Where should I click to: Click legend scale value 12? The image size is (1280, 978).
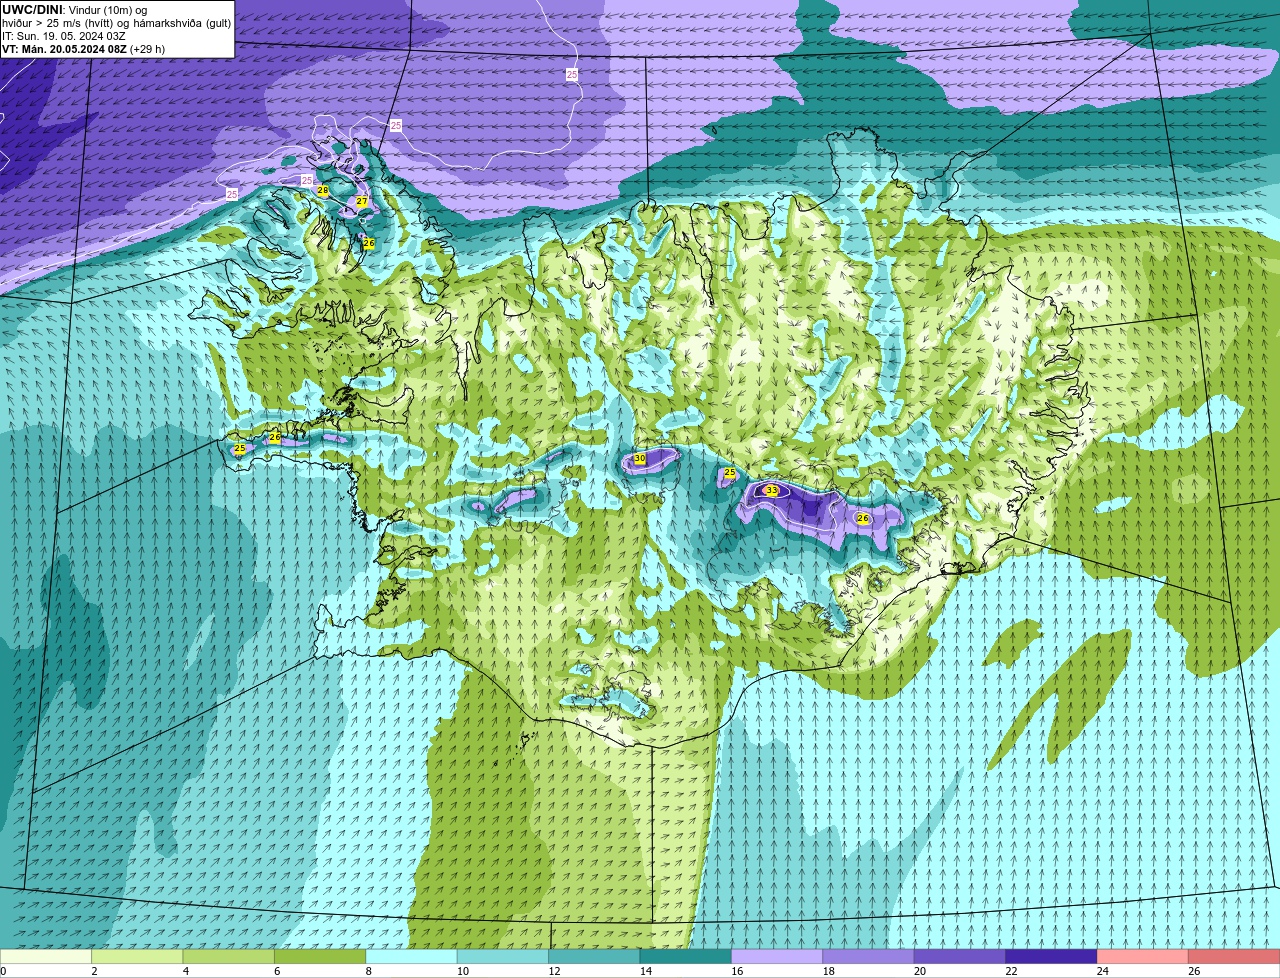click(554, 971)
